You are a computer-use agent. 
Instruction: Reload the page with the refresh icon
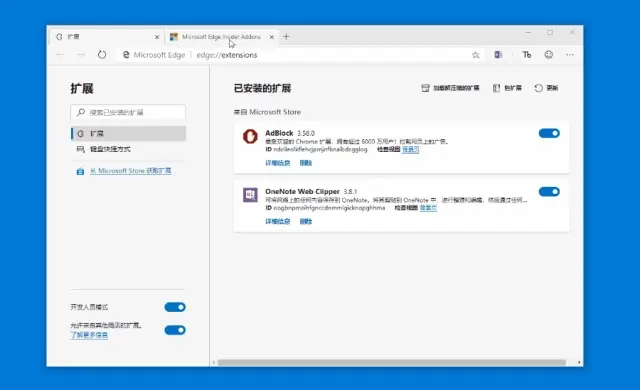click(102, 54)
